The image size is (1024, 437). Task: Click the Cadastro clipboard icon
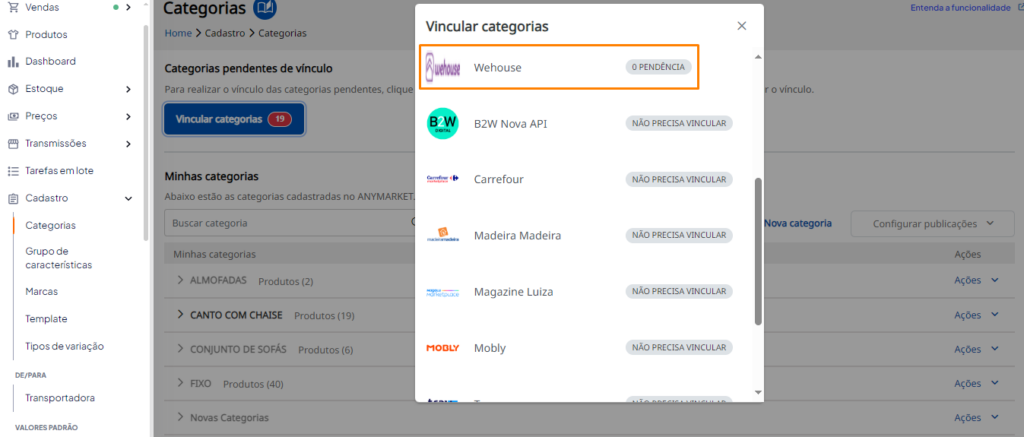[13, 199]
